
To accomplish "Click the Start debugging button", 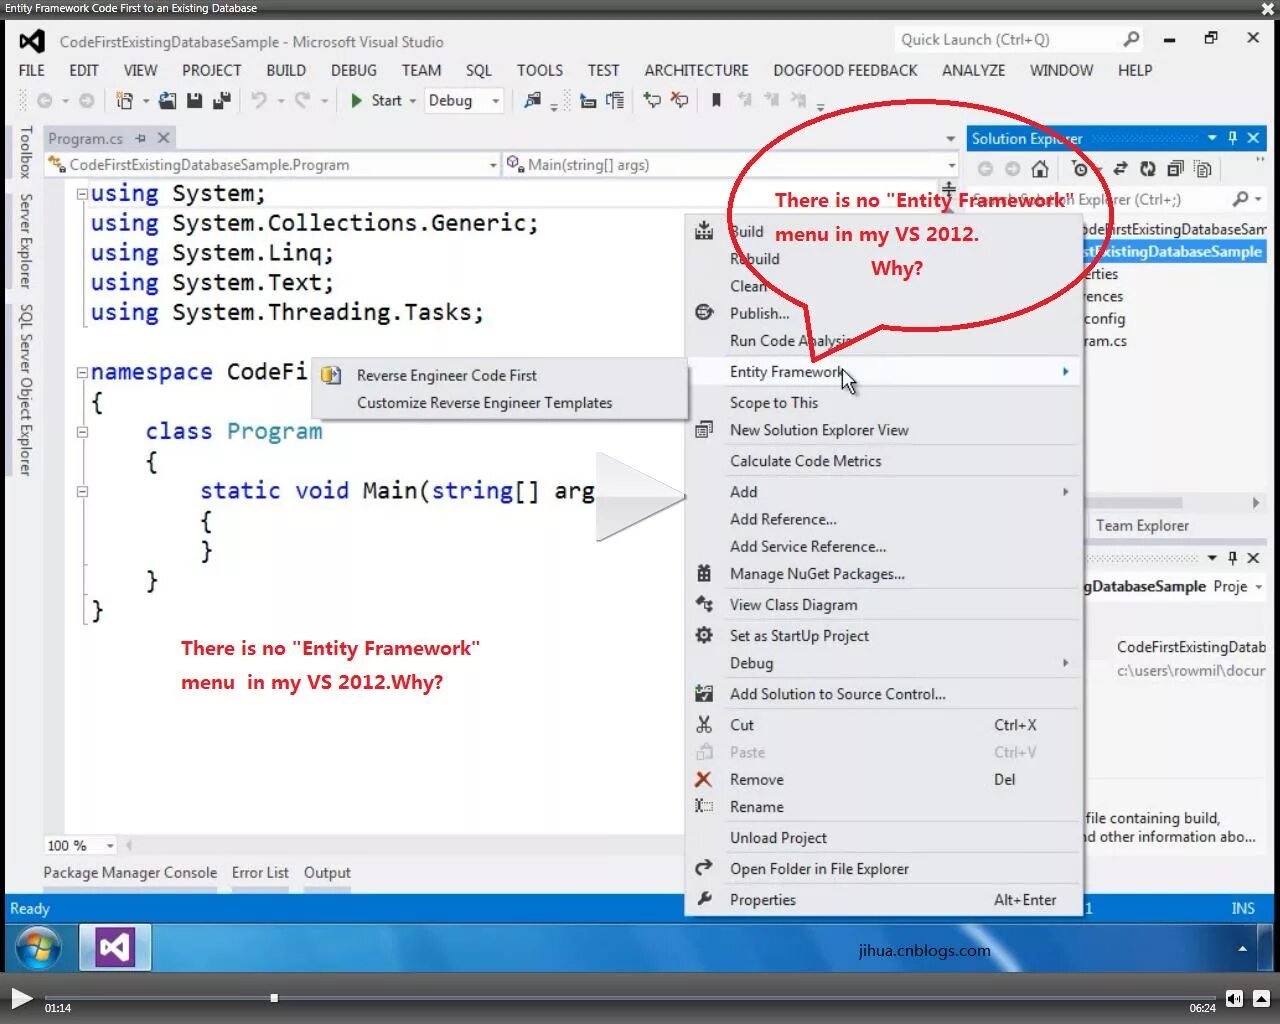I will (x=376, y=100).
